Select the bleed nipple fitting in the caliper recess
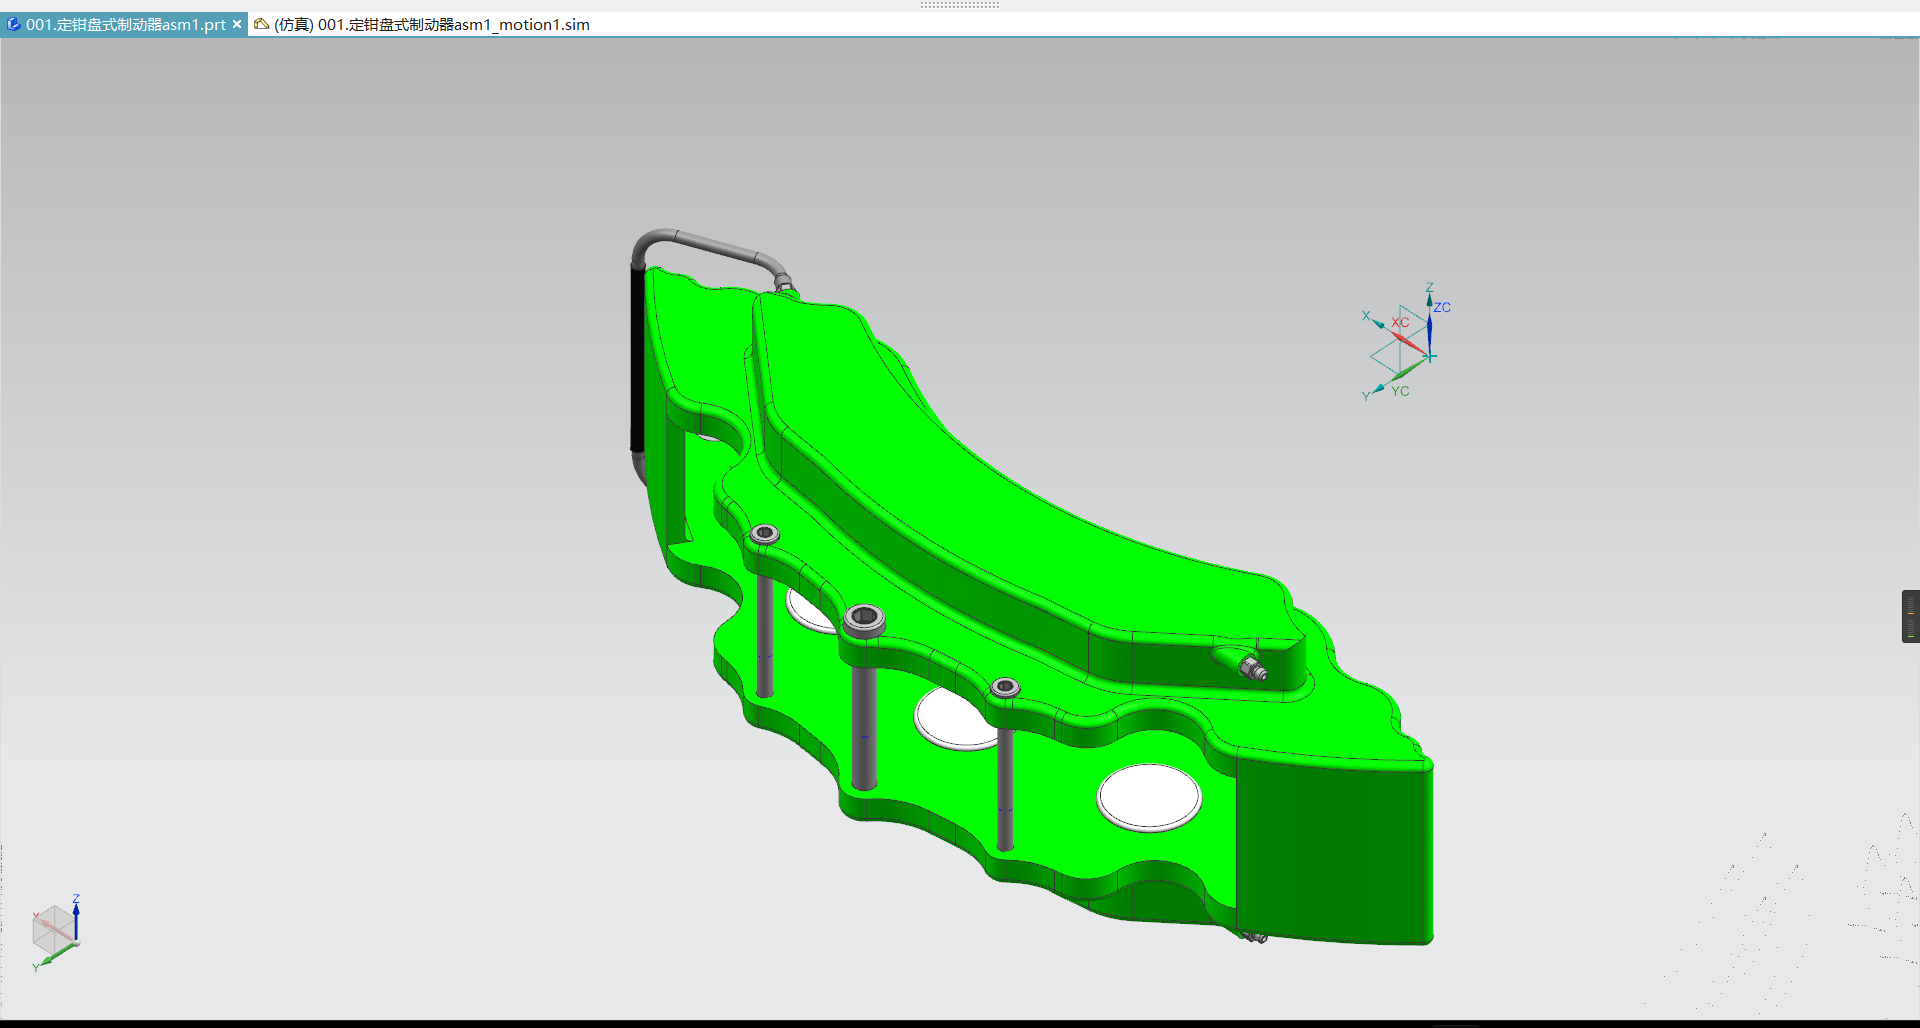This screenshot has width=1920, height=1028. (x=1252, y=667)
